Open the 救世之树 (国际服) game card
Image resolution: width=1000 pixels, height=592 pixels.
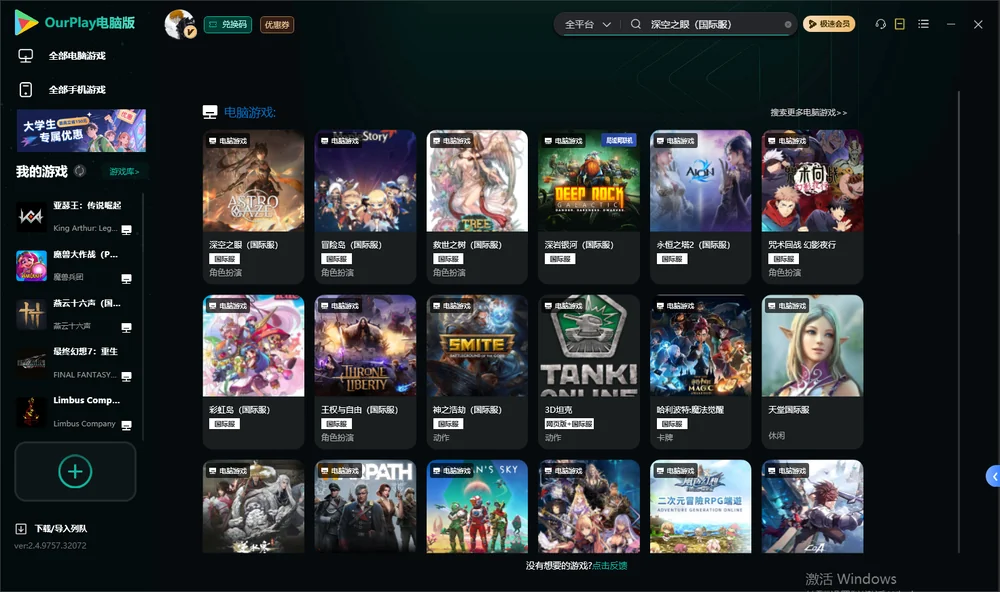click(x=477, y=207)
